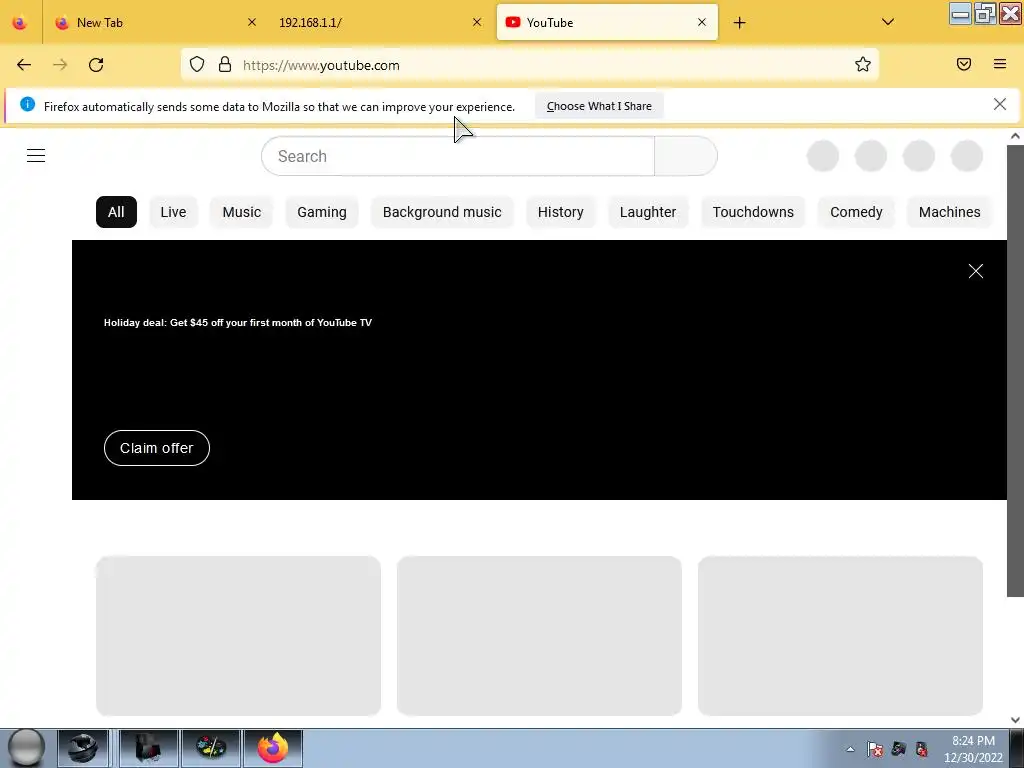The image size is (1024, 768).
Task: Click the Choose What I Share button
Action: point(599,106)
